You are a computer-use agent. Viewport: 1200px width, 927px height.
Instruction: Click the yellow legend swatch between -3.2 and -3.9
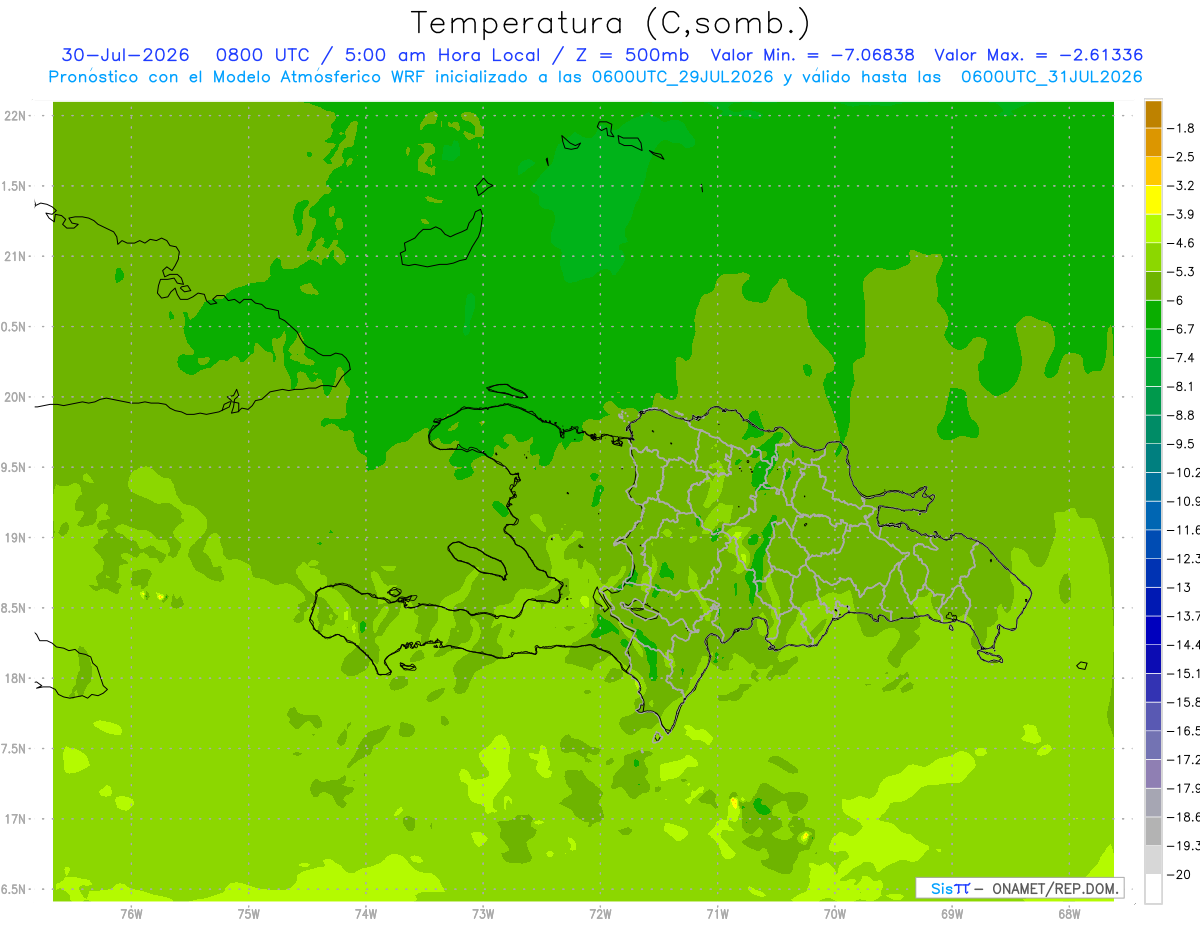pyautogui.click(x=1153, y=200)
